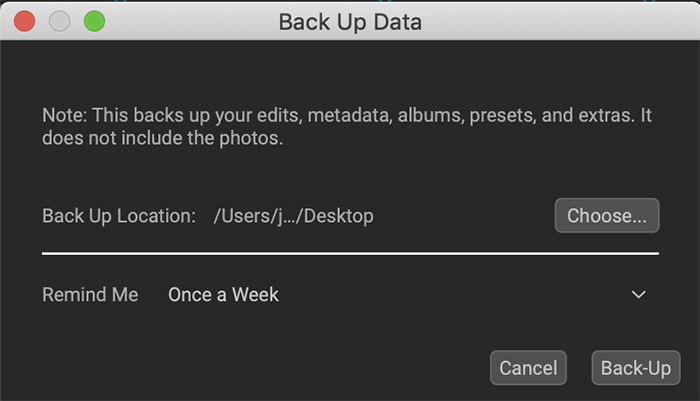Click the word 'presets' in the note

(x=503, y=116)
